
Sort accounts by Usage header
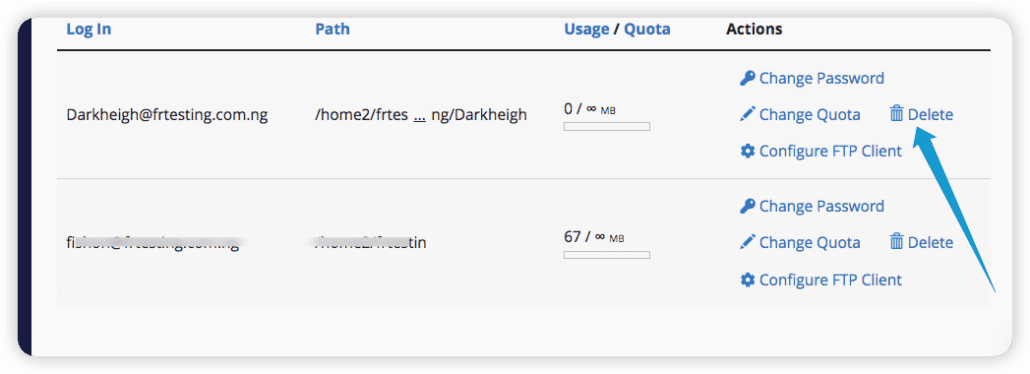[587, 30]
